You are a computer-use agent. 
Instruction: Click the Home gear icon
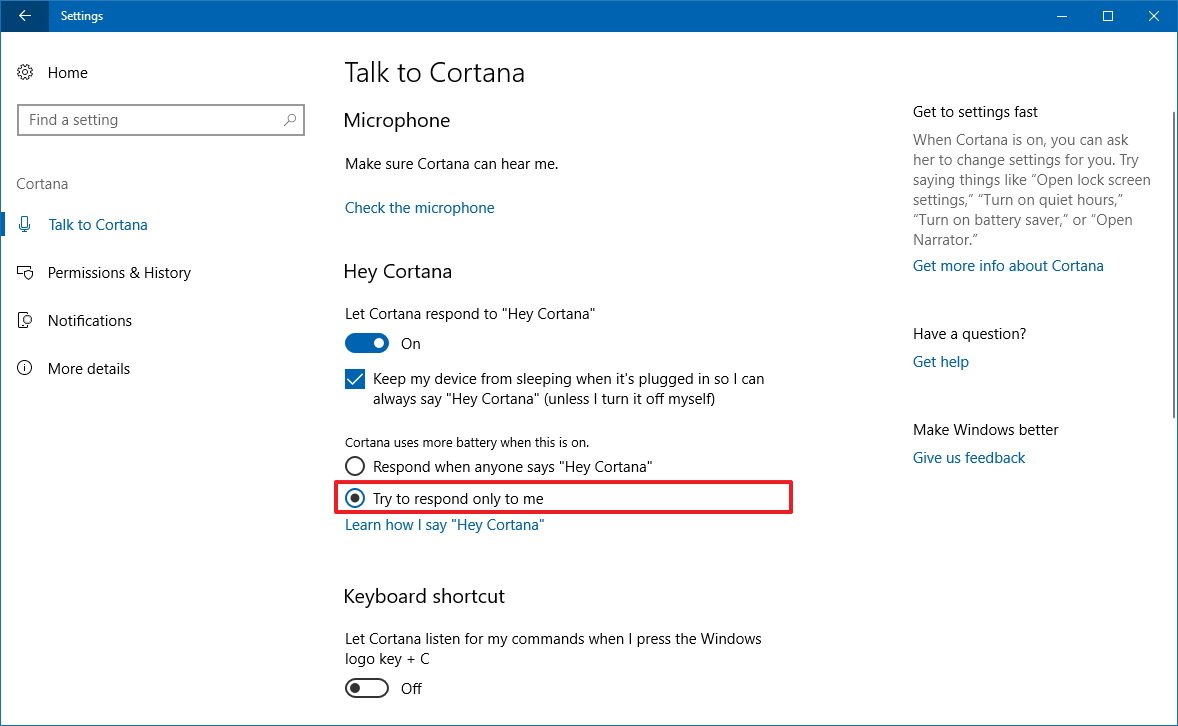click(x=26, y=73)
